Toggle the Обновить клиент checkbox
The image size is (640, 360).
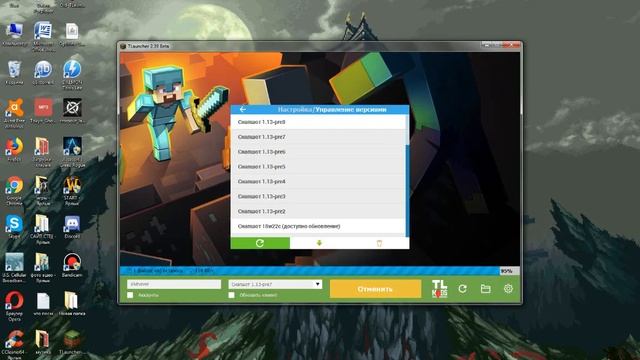(231, 295)
